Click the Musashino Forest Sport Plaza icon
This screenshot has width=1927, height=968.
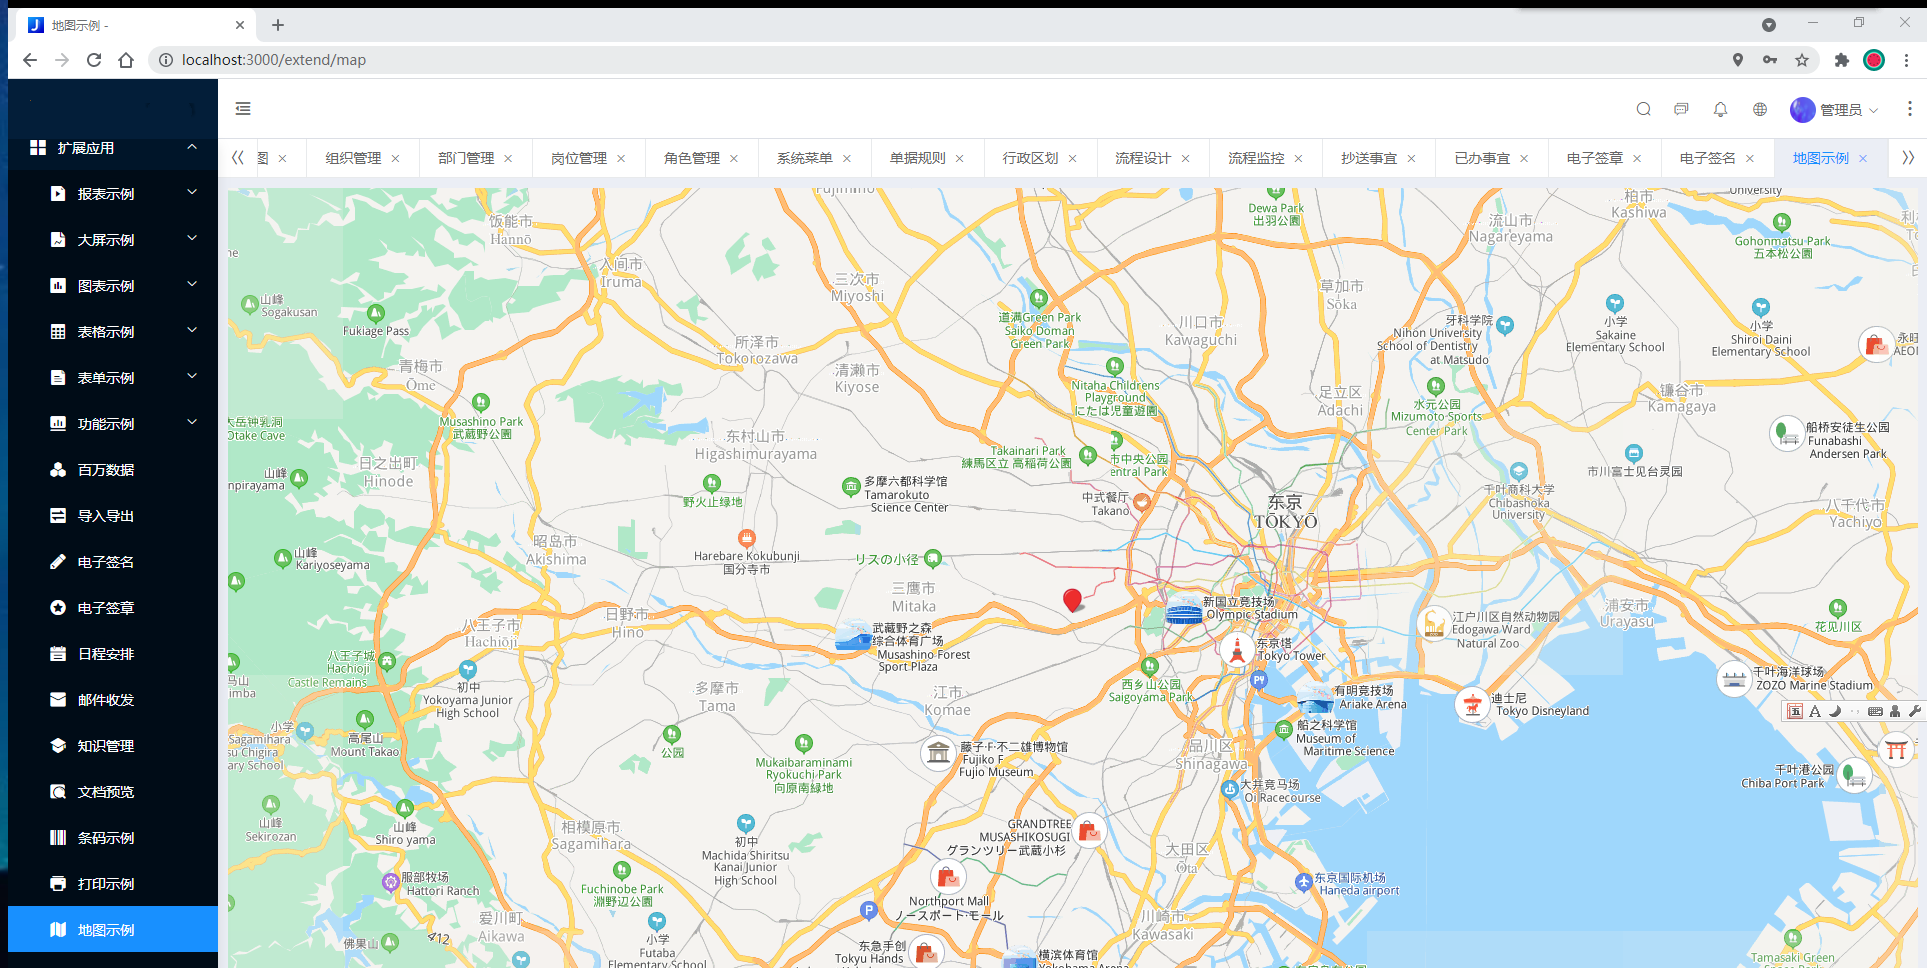click(853, 636)
